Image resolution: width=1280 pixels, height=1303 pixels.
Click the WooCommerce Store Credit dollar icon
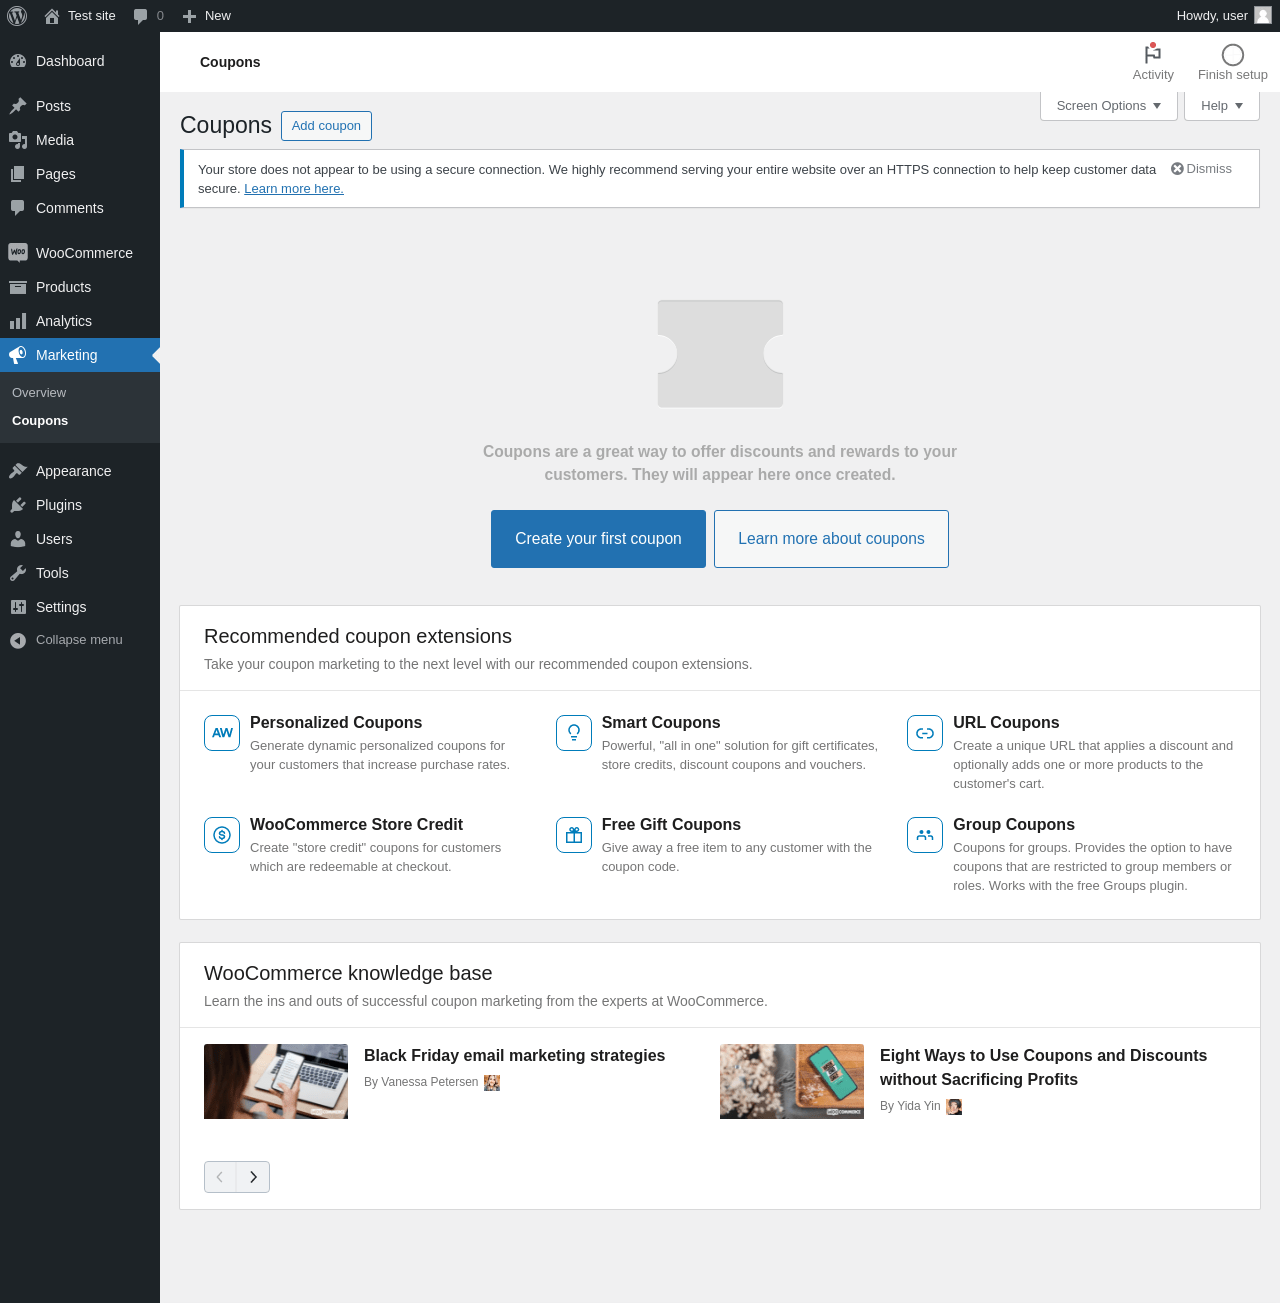(x=222, y=835)
